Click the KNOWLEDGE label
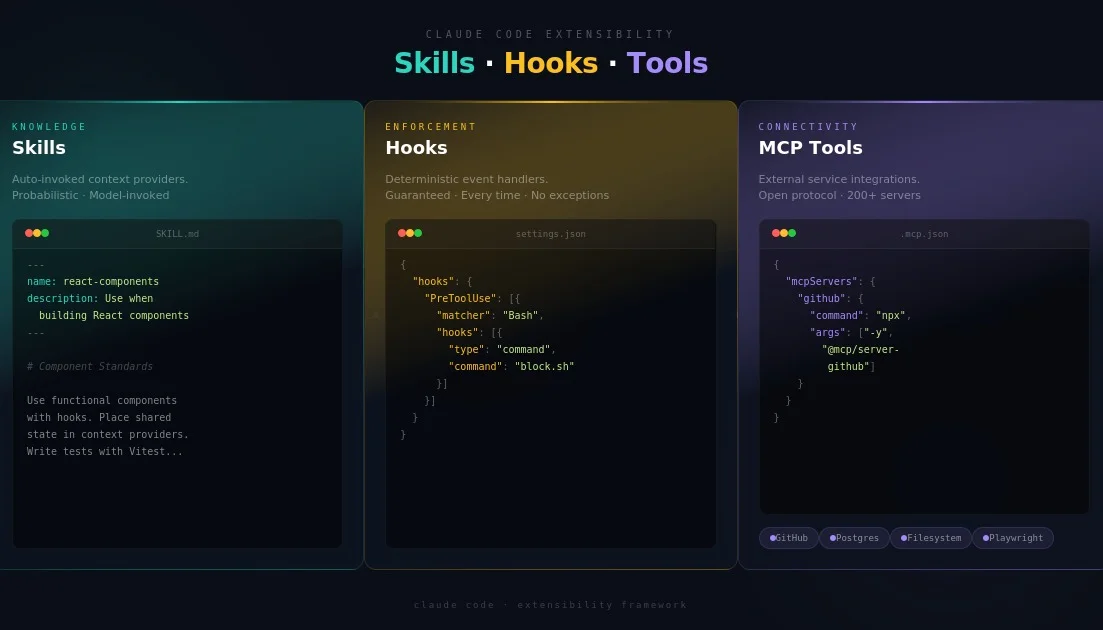 click(49, 127)
